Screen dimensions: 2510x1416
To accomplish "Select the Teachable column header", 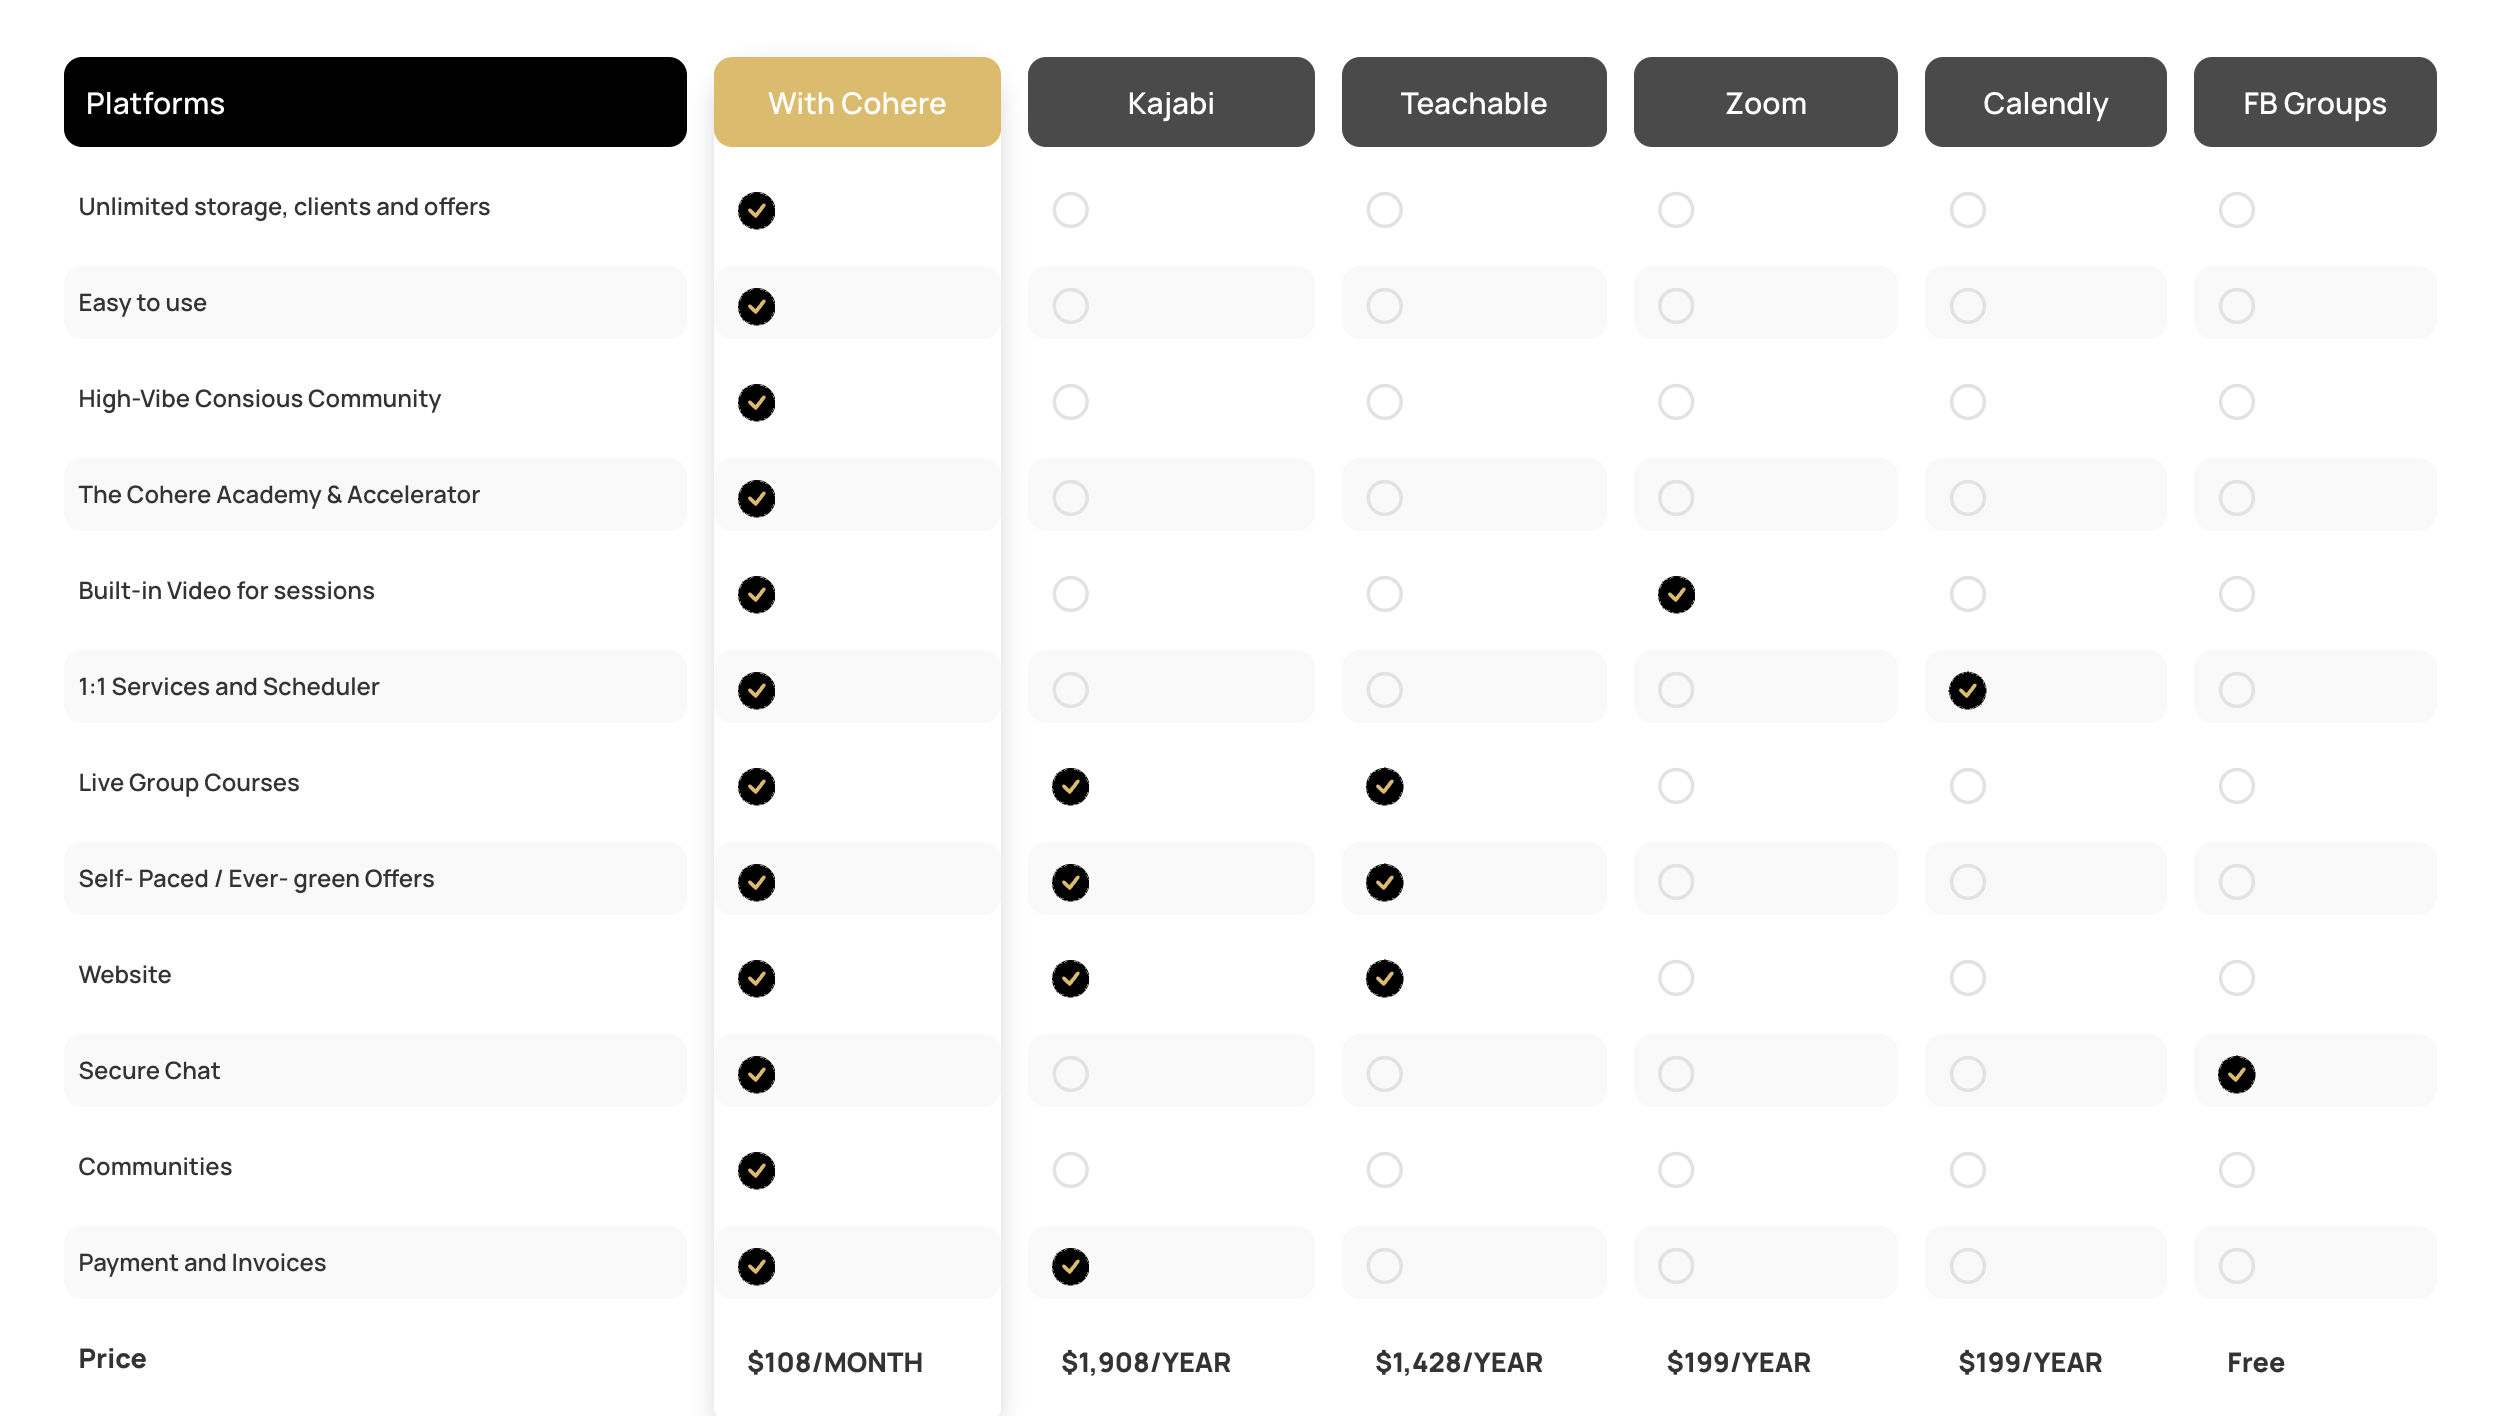I will point(1474,102).
